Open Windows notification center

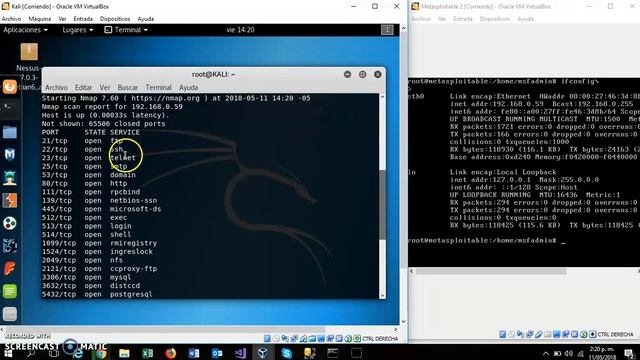(x=629, y=353)
